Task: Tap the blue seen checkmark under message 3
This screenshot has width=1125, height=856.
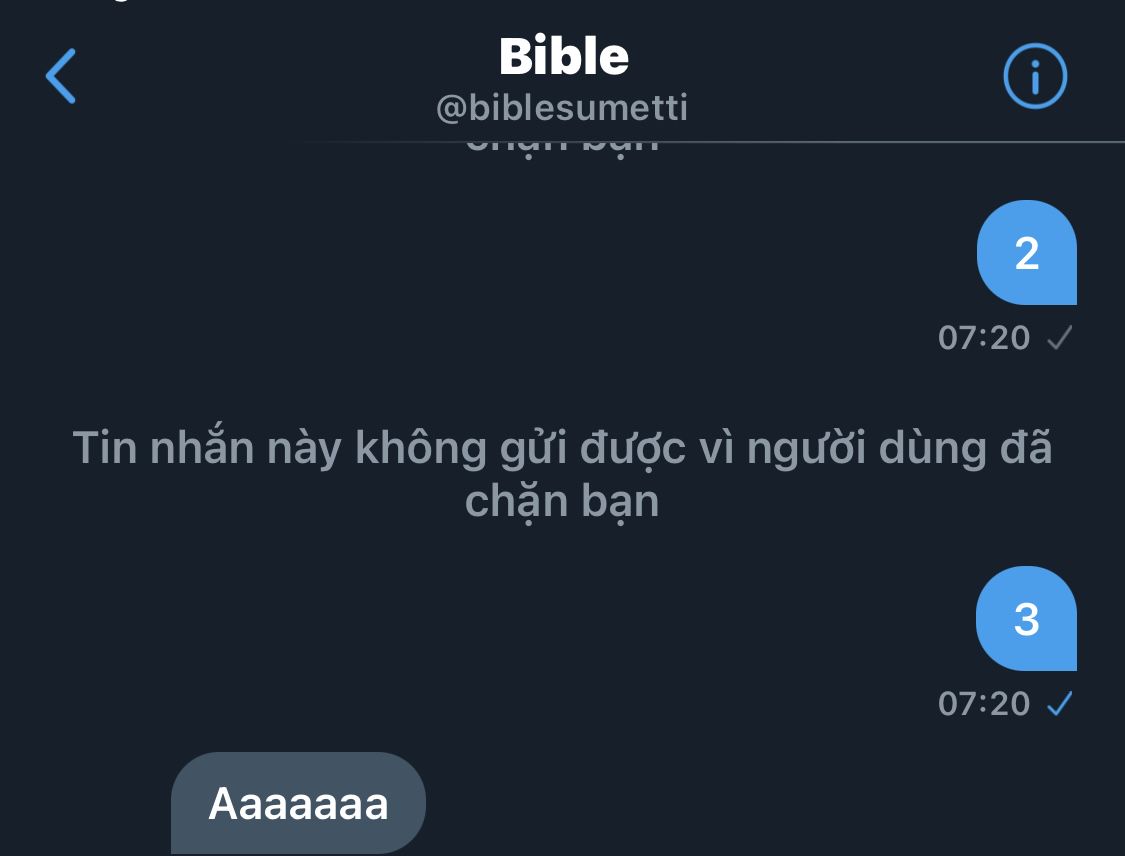Action: [1060, 703]
